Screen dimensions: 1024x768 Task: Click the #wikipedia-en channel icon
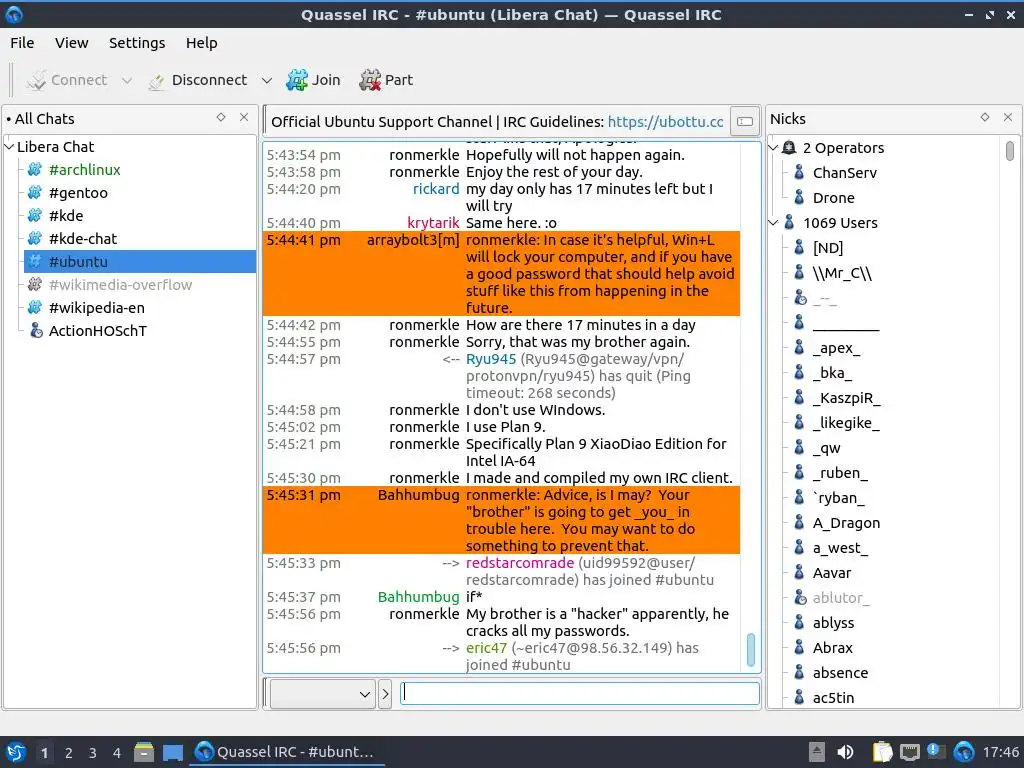click(x=35, y=308)
